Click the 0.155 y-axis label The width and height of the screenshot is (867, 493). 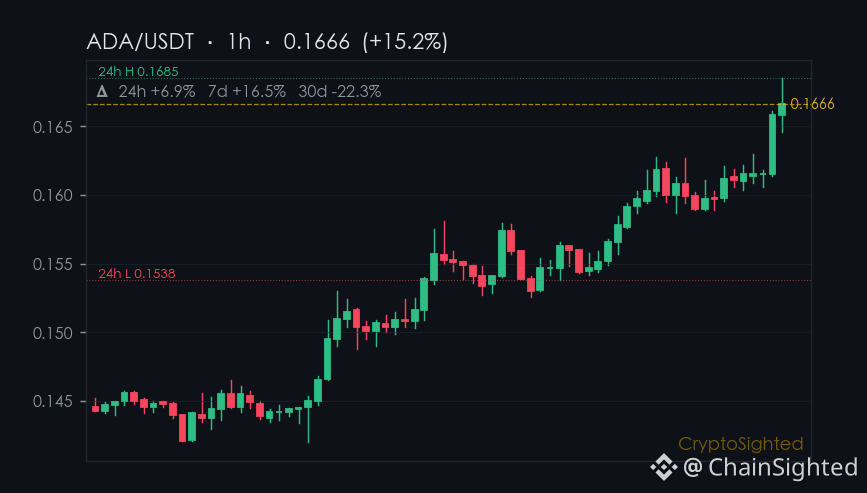[53, 264]
